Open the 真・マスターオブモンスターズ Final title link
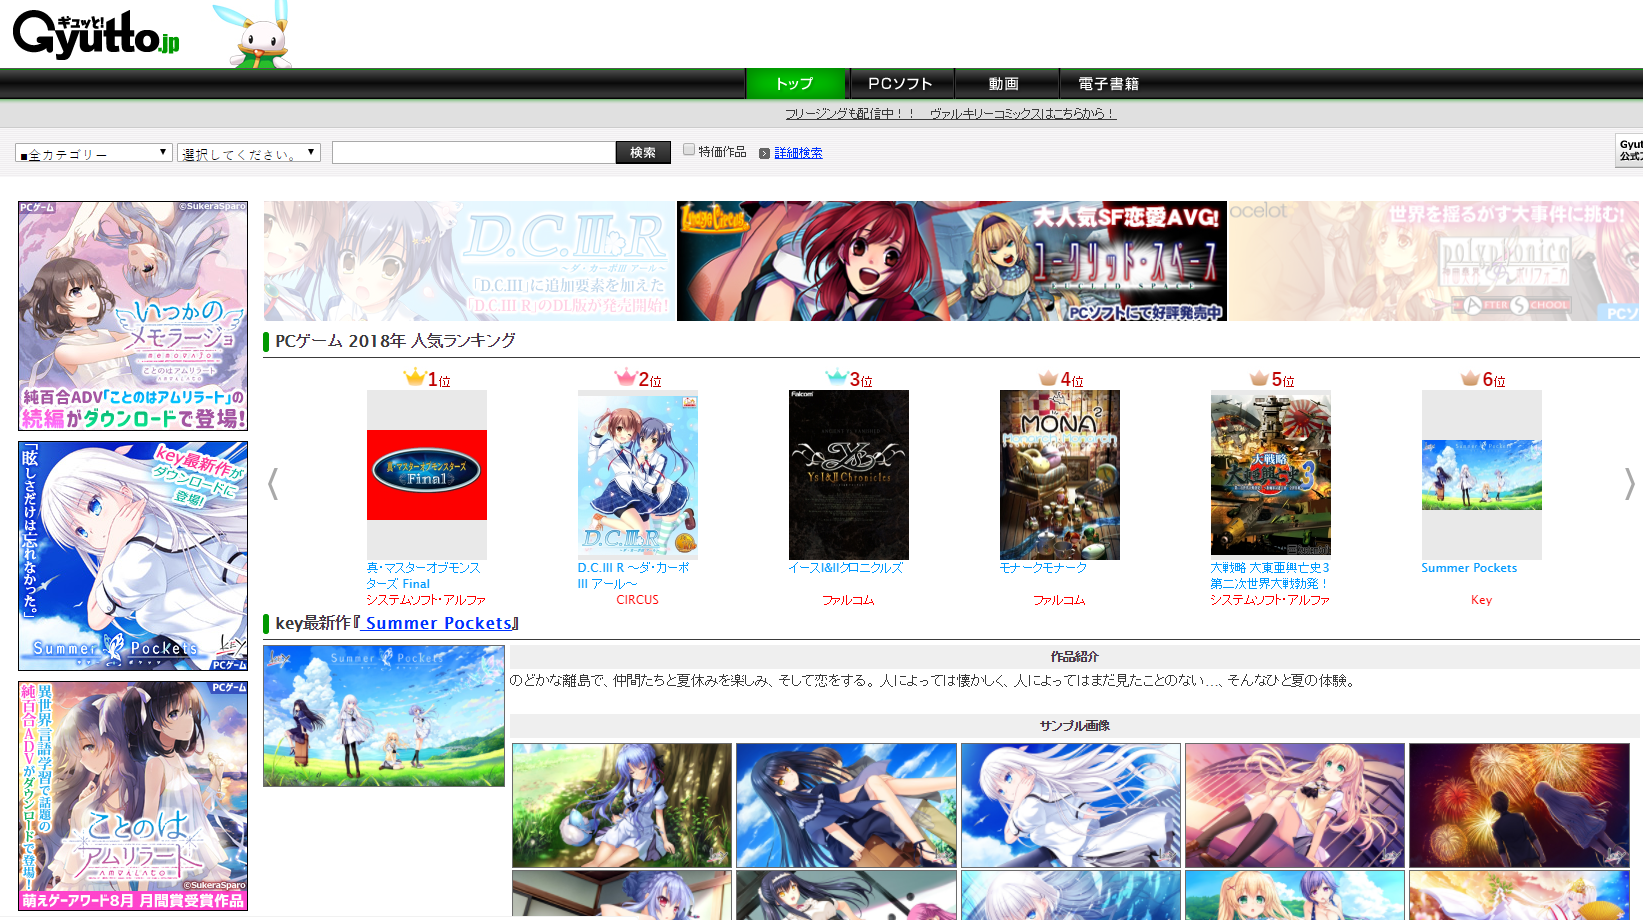This screenshot has height=920, width=1643. click(x=423, y=576)
